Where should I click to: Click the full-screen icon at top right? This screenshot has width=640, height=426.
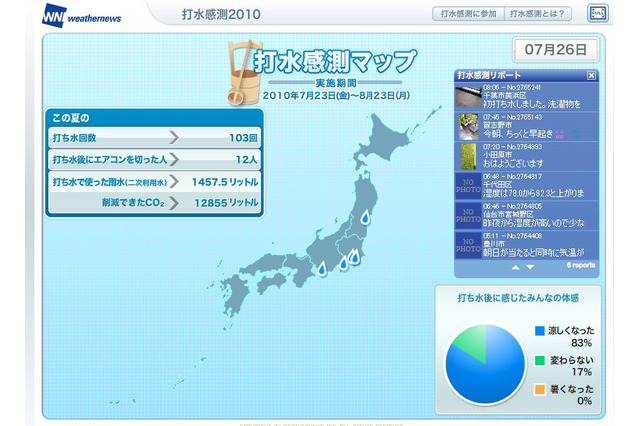click(x=597, y=13)
